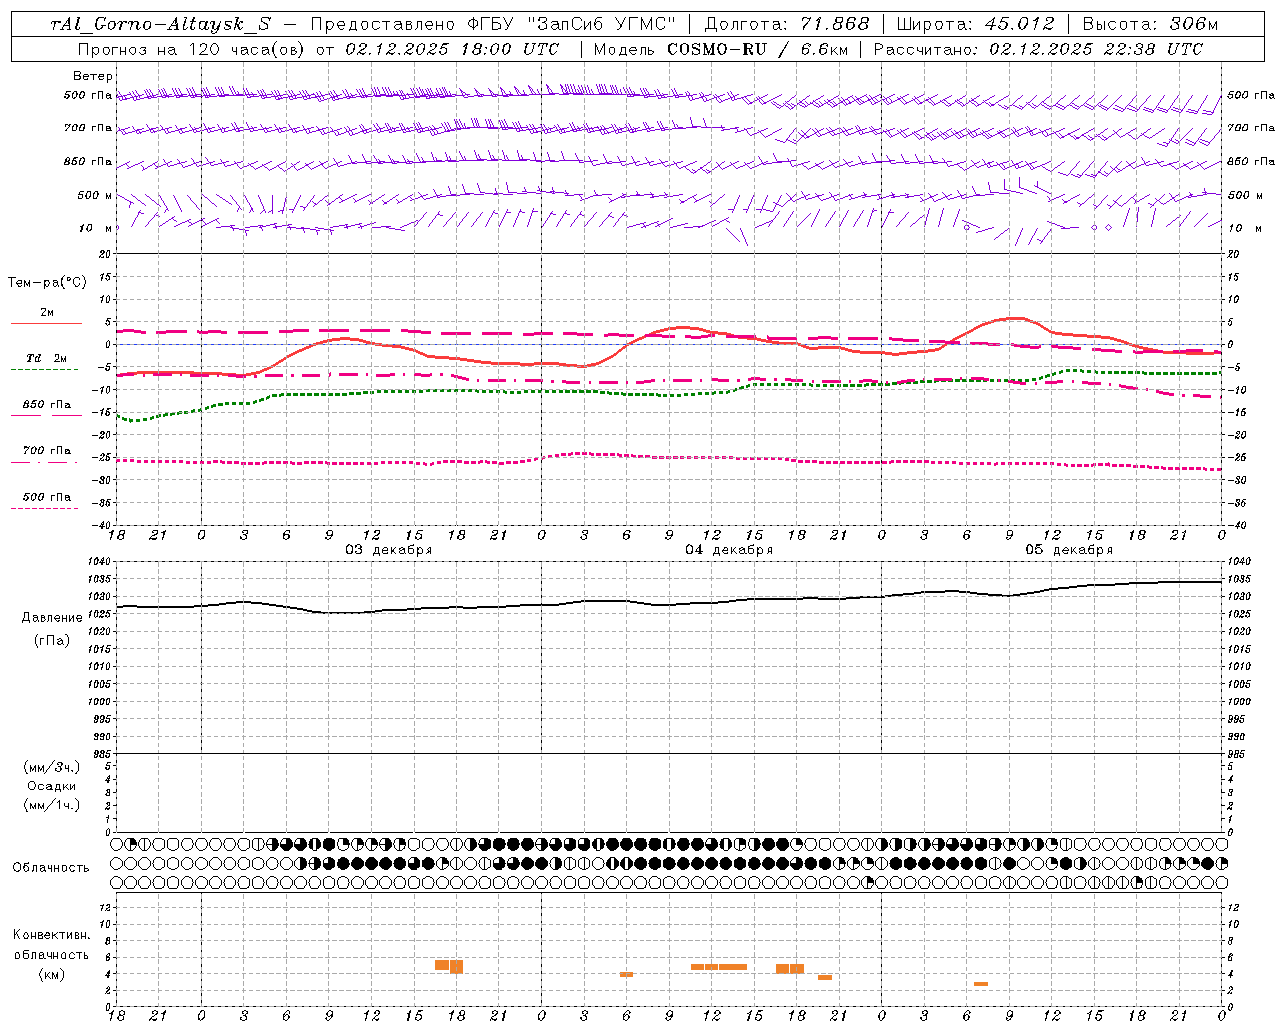This screenshot has height=1024, width=1280.
Task: Click the 700 гПа temperature legend entry
Action: click(47, 451)
